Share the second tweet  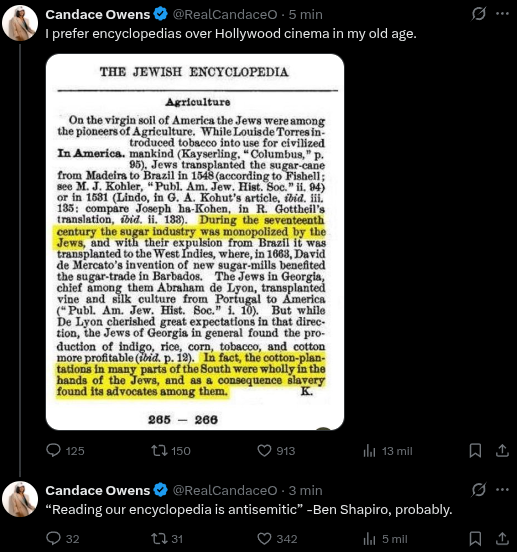point(502,539)
